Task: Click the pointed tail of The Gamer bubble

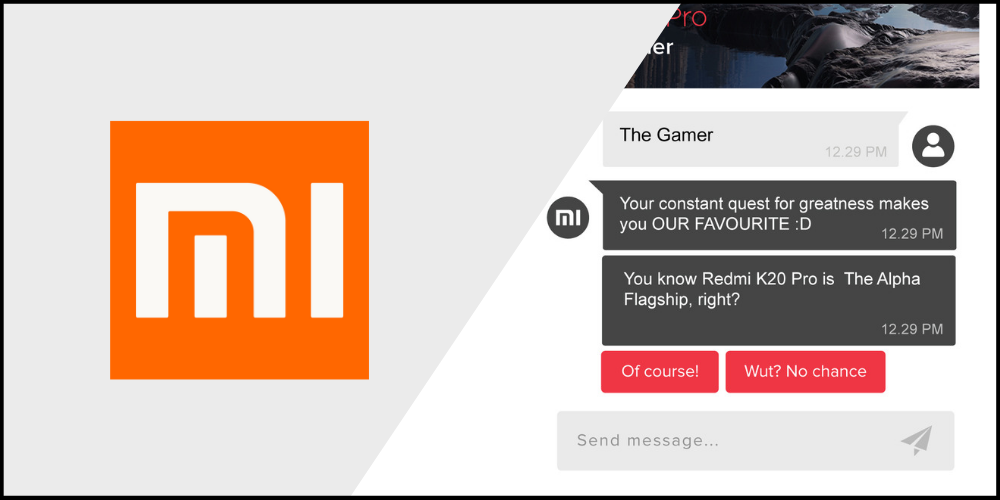Action: pos(903,119)
